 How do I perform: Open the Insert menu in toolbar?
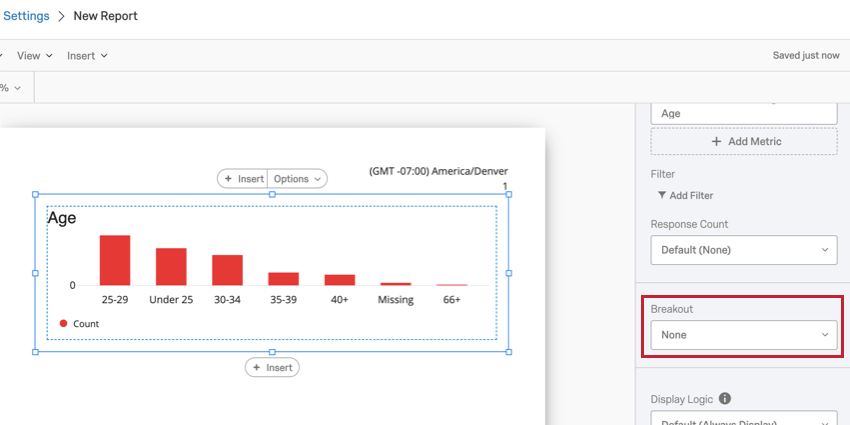tap(87, 56)
